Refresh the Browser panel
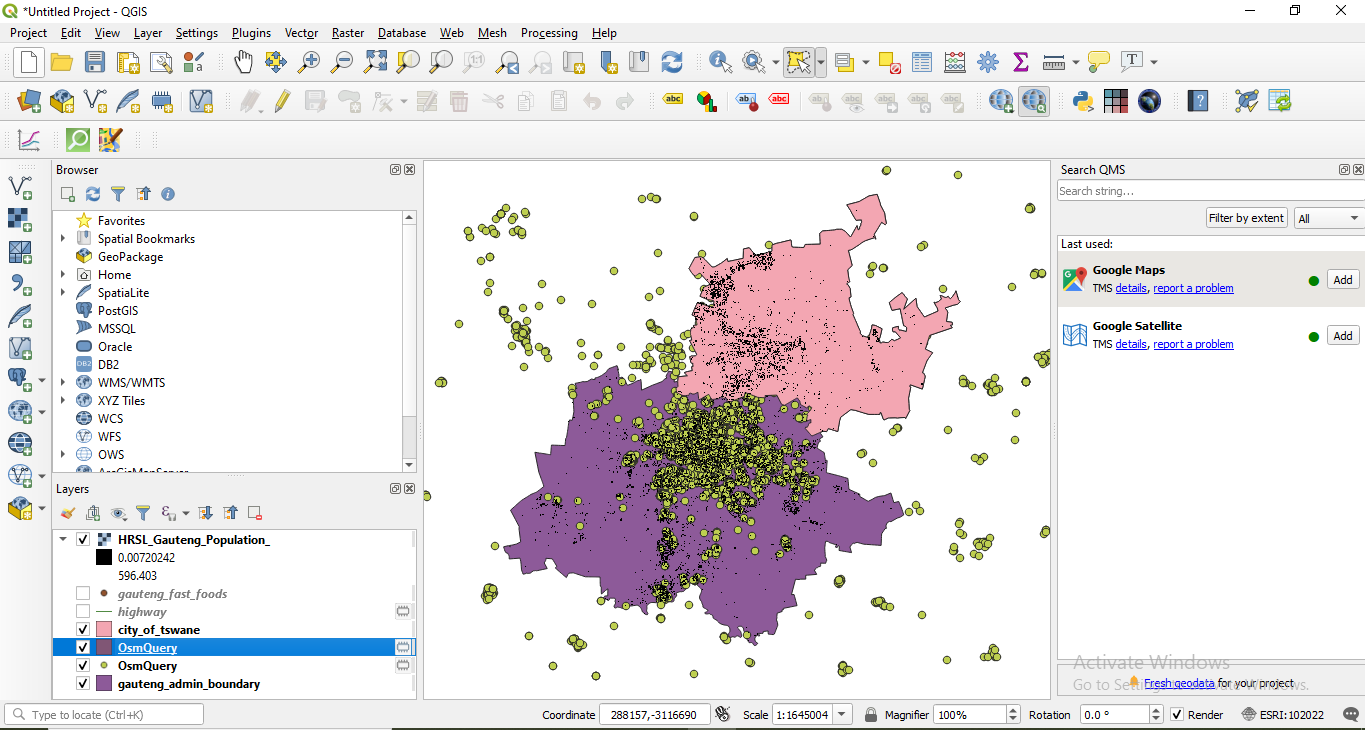This screenshot has width=1365, height=730. pyautogui.click(x=93, y=194)
